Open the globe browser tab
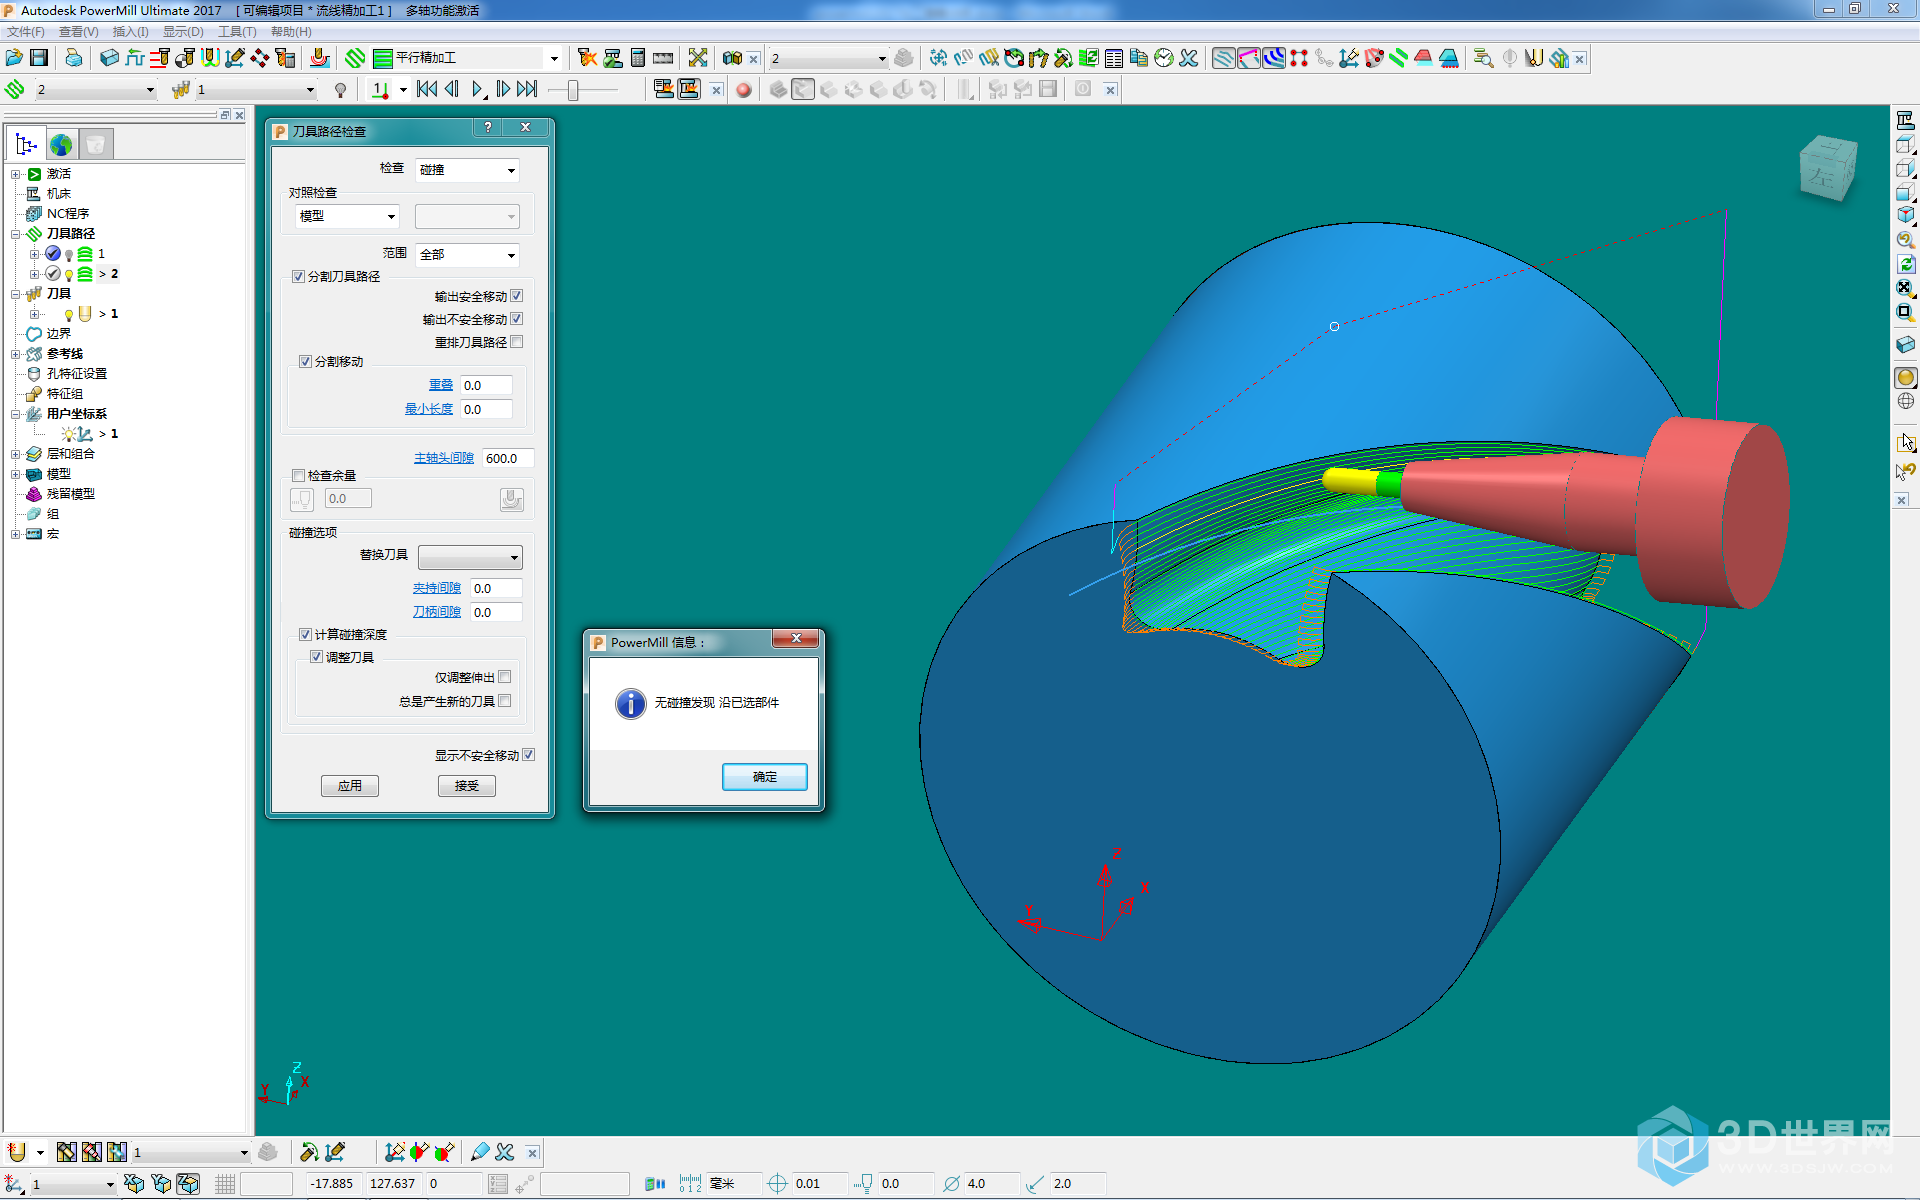 tap(61, 144)
